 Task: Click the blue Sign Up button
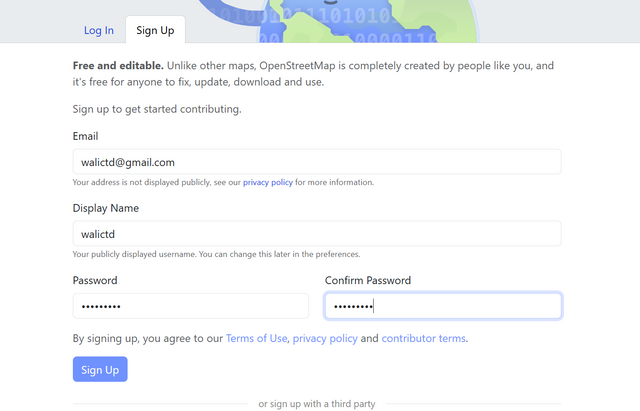(100, 369)
